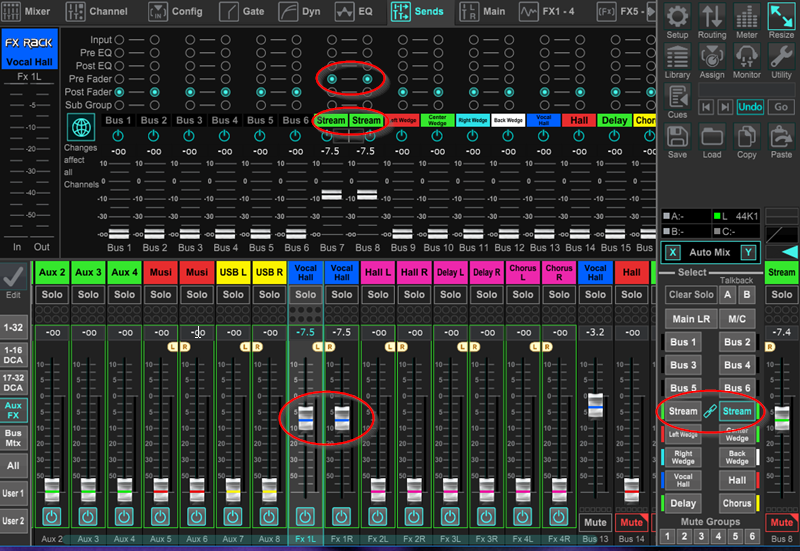
Task: Click the Resize arrows button
Action: coord(781,17)
